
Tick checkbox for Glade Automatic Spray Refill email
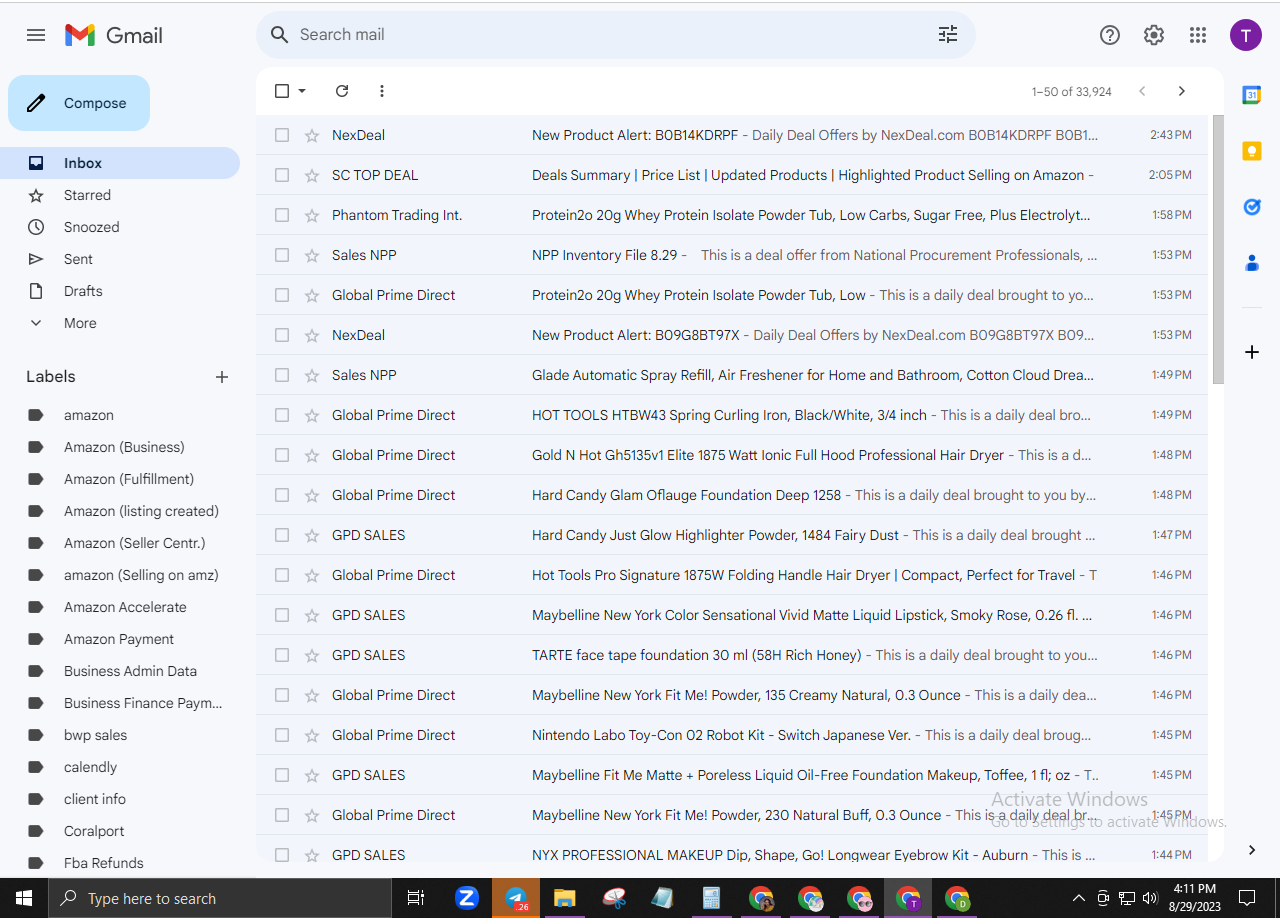282,375
